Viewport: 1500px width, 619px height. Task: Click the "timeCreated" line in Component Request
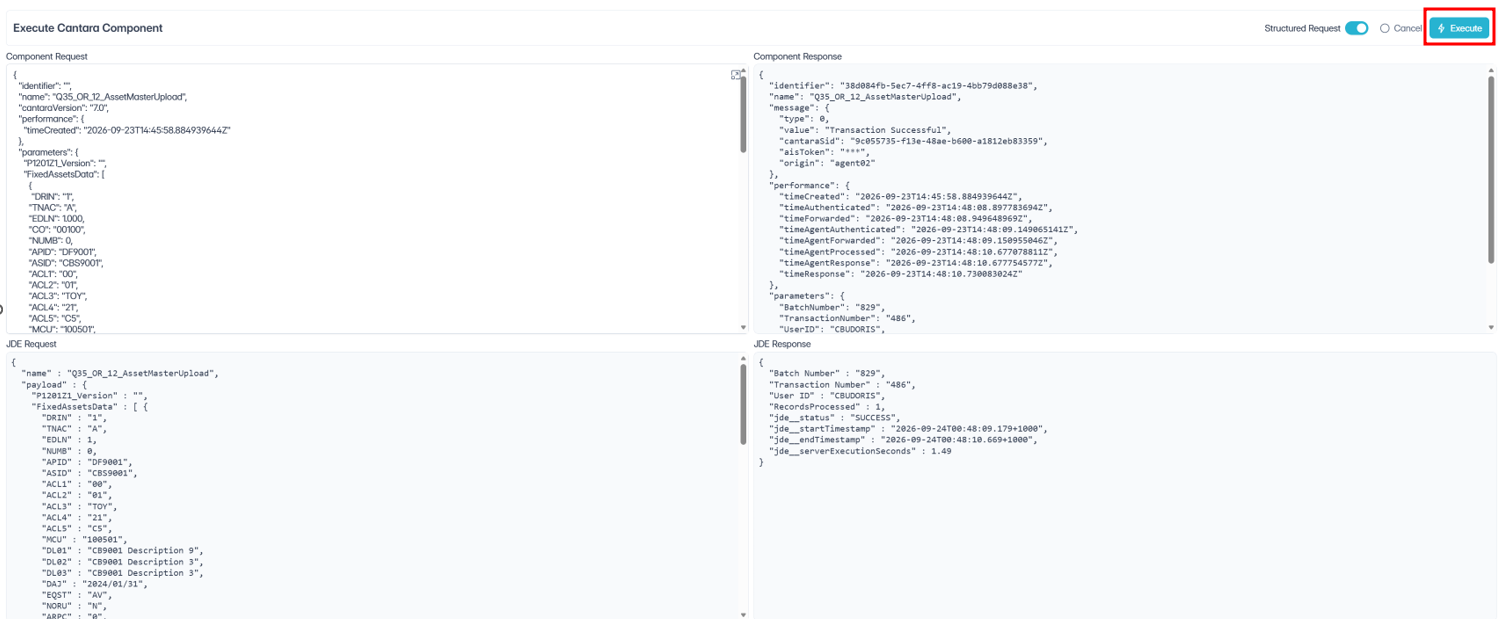click(127, 130)
